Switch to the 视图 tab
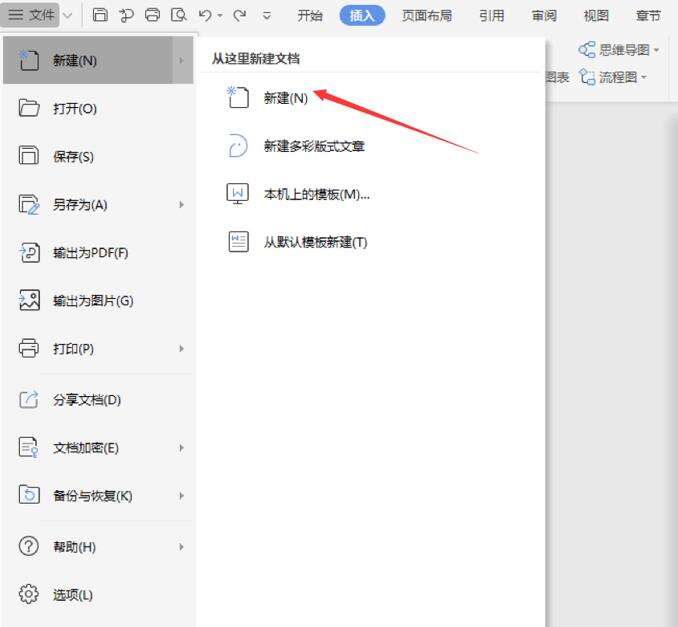Viewport: 678px width, 627px height. pos(596,16)
